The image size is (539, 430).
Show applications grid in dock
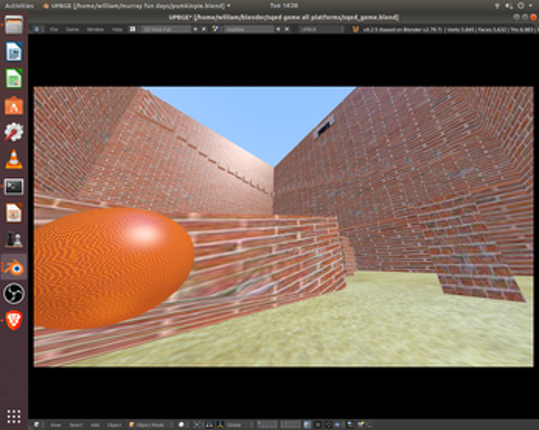[14, 416]
